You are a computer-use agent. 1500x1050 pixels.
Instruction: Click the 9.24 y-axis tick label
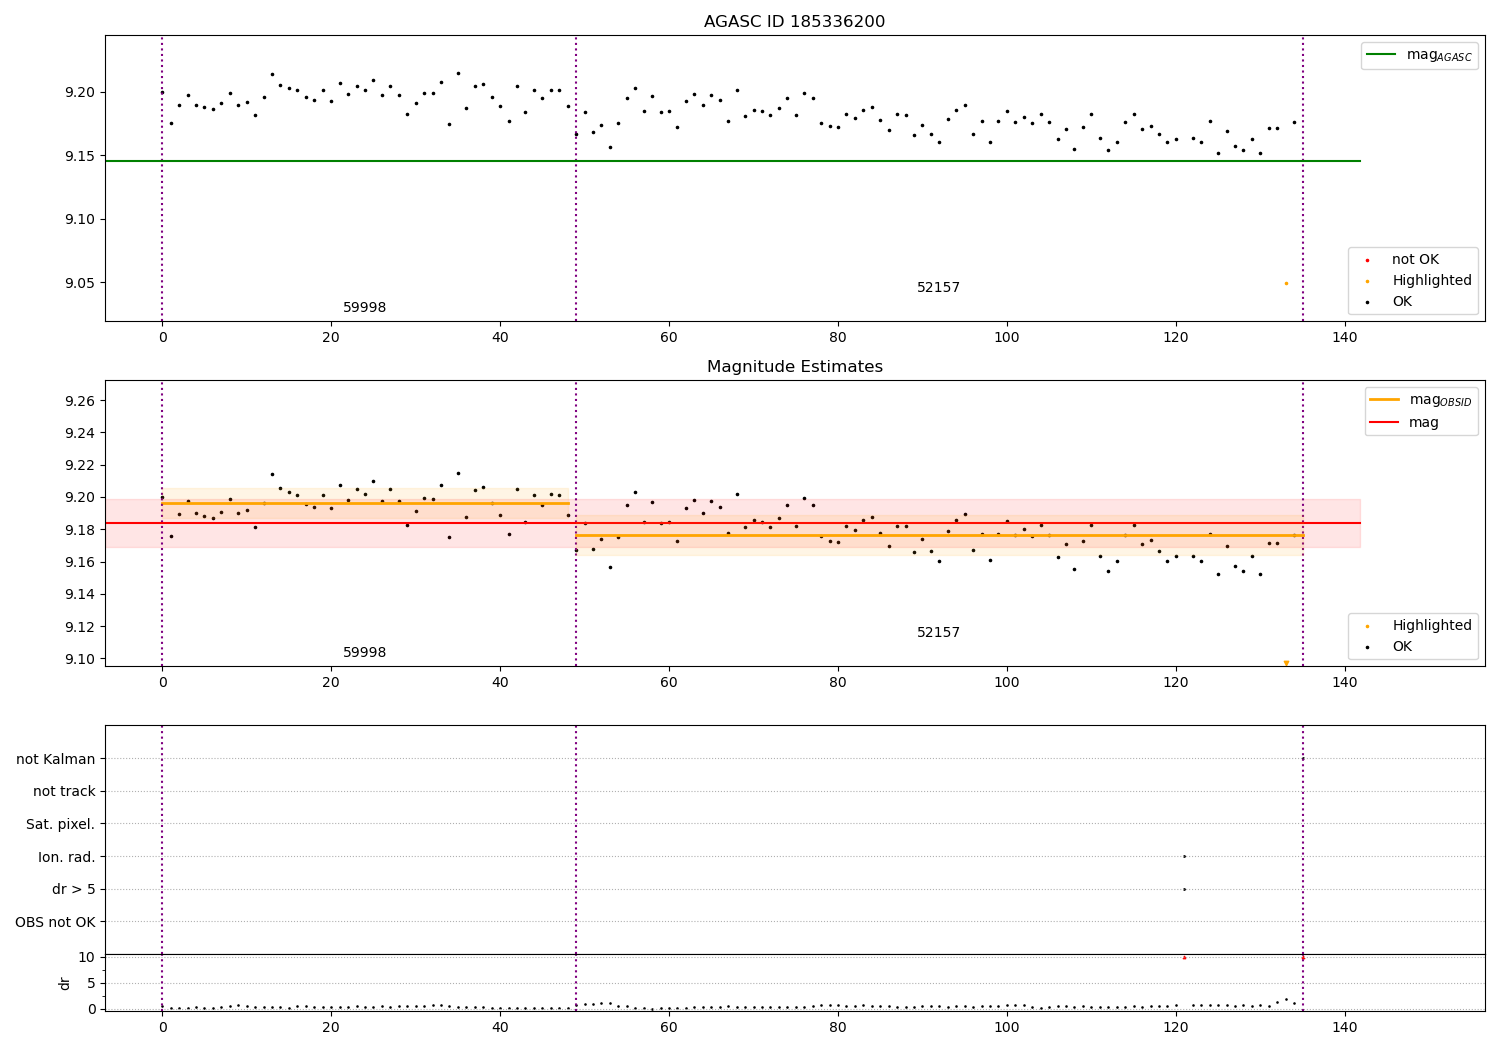pyautogui.click(x=81, y=433)
